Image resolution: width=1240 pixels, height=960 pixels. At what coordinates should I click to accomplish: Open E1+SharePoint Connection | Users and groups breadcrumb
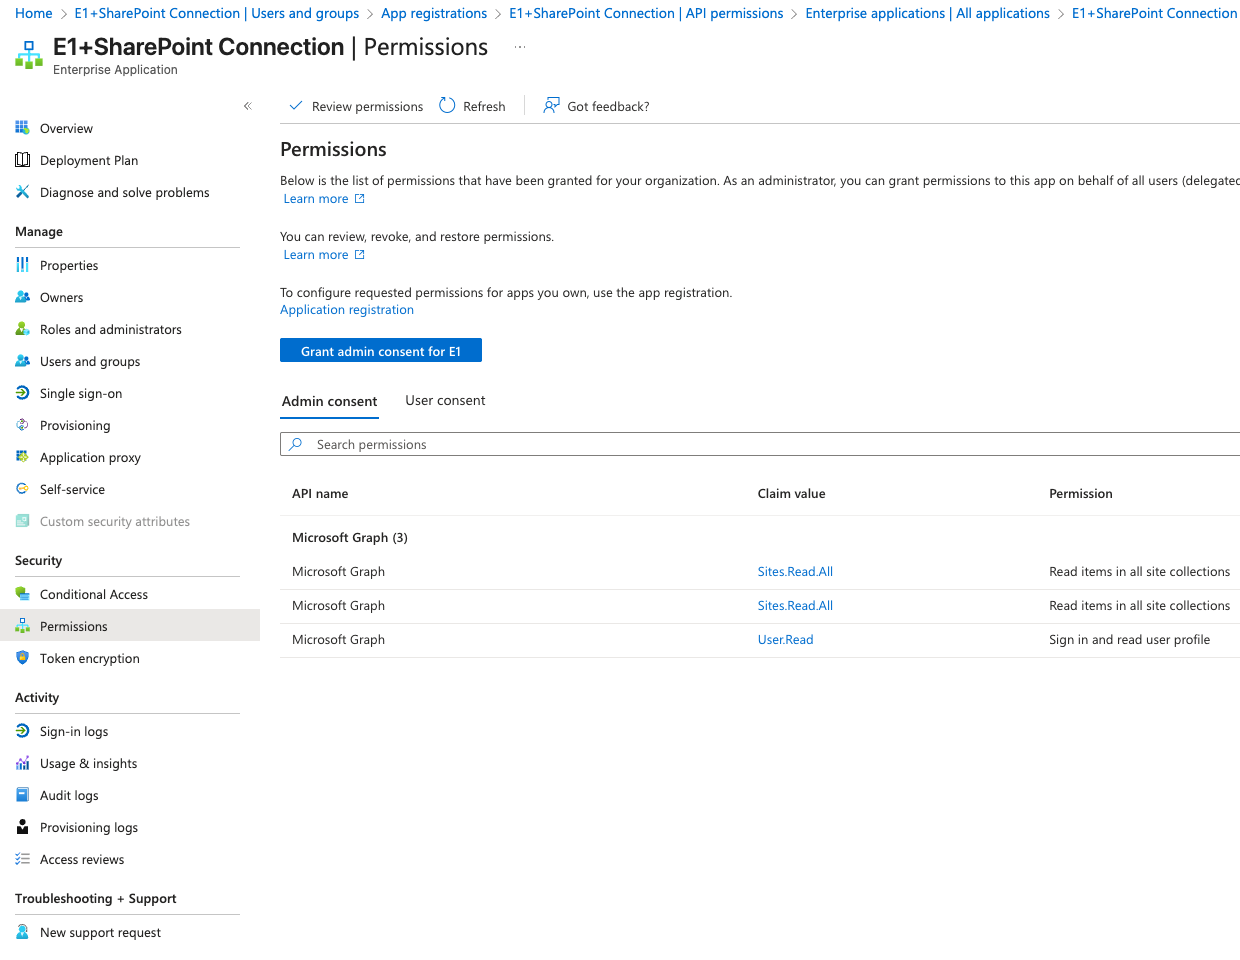217,13
